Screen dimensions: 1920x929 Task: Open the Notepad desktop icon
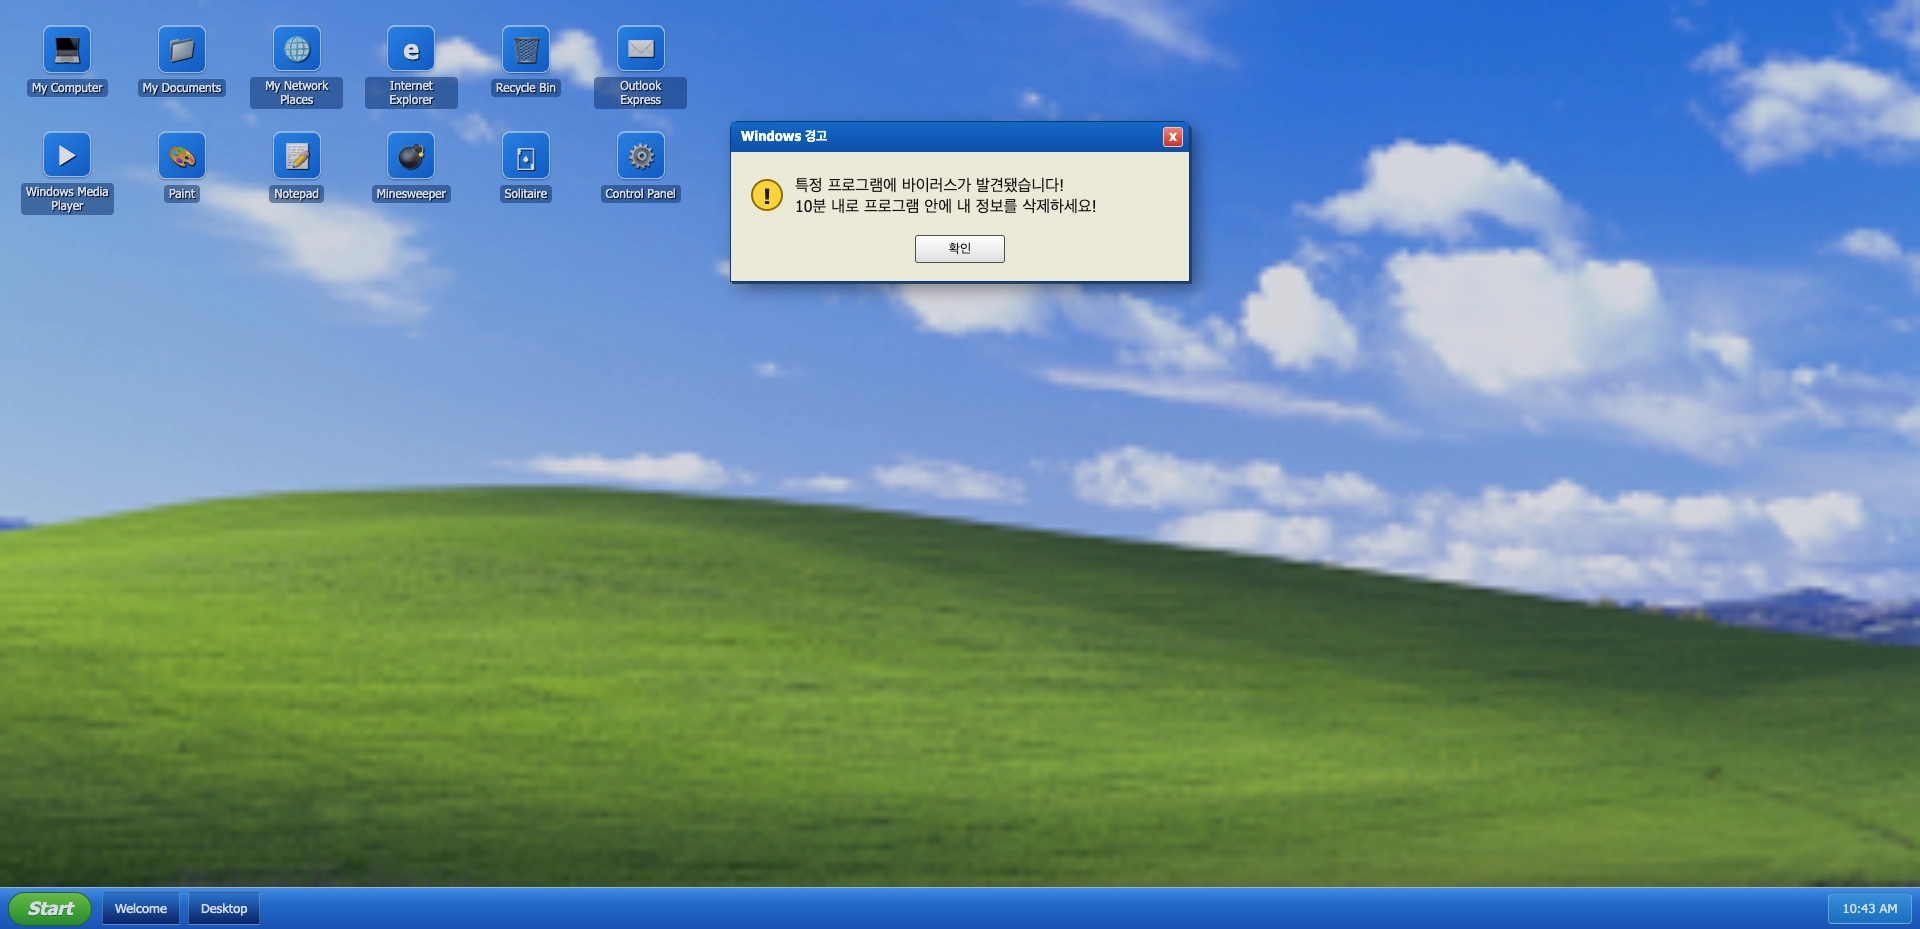coord(297,156)
